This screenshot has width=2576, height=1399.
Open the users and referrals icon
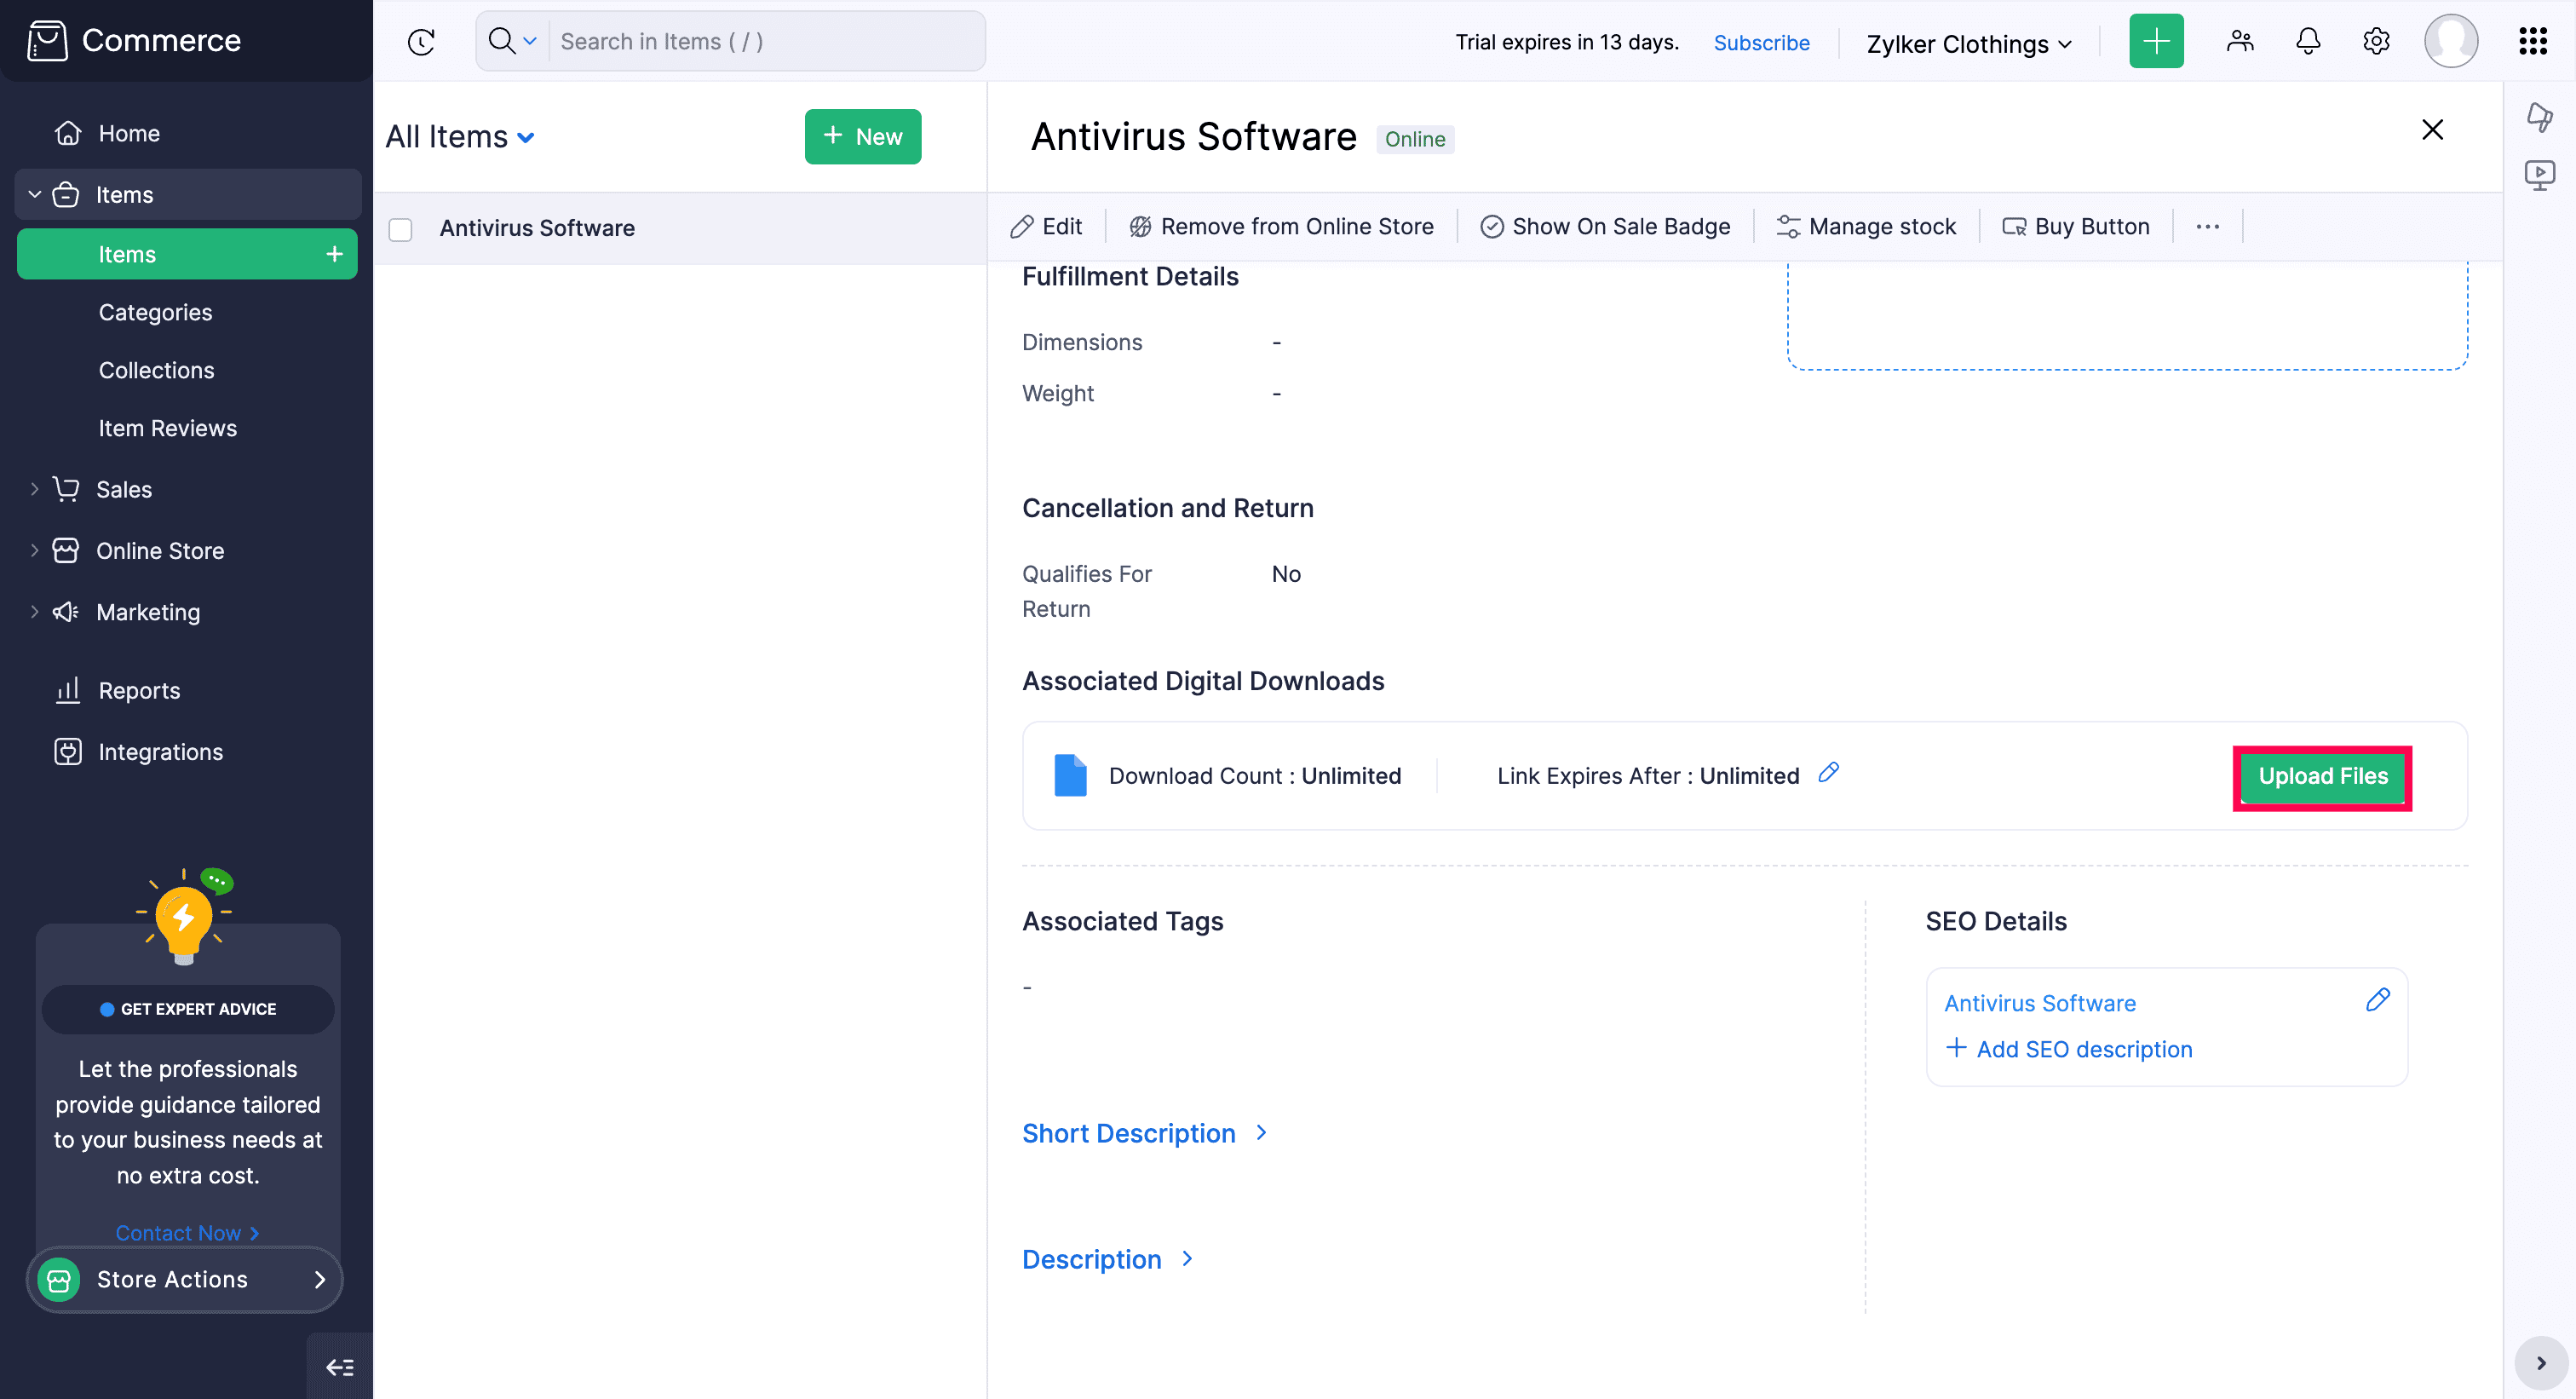click(2240, 41)
